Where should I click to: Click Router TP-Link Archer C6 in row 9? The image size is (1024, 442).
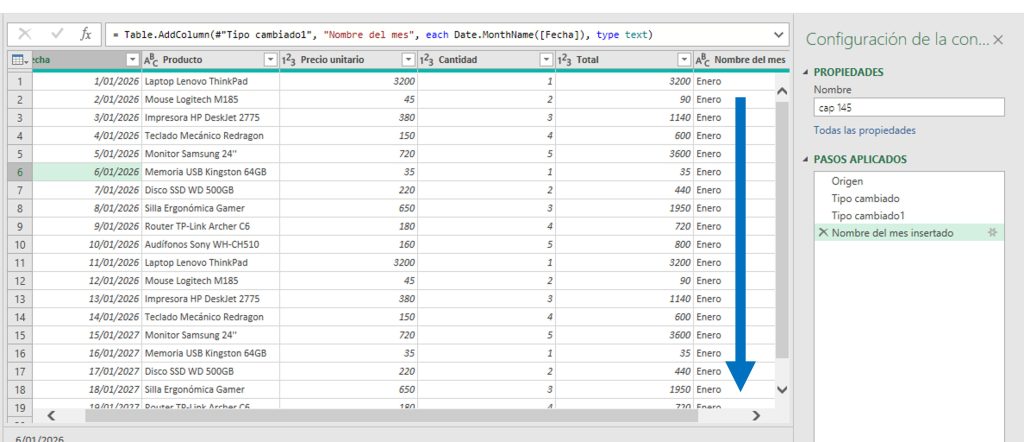[x=210, y=227]
